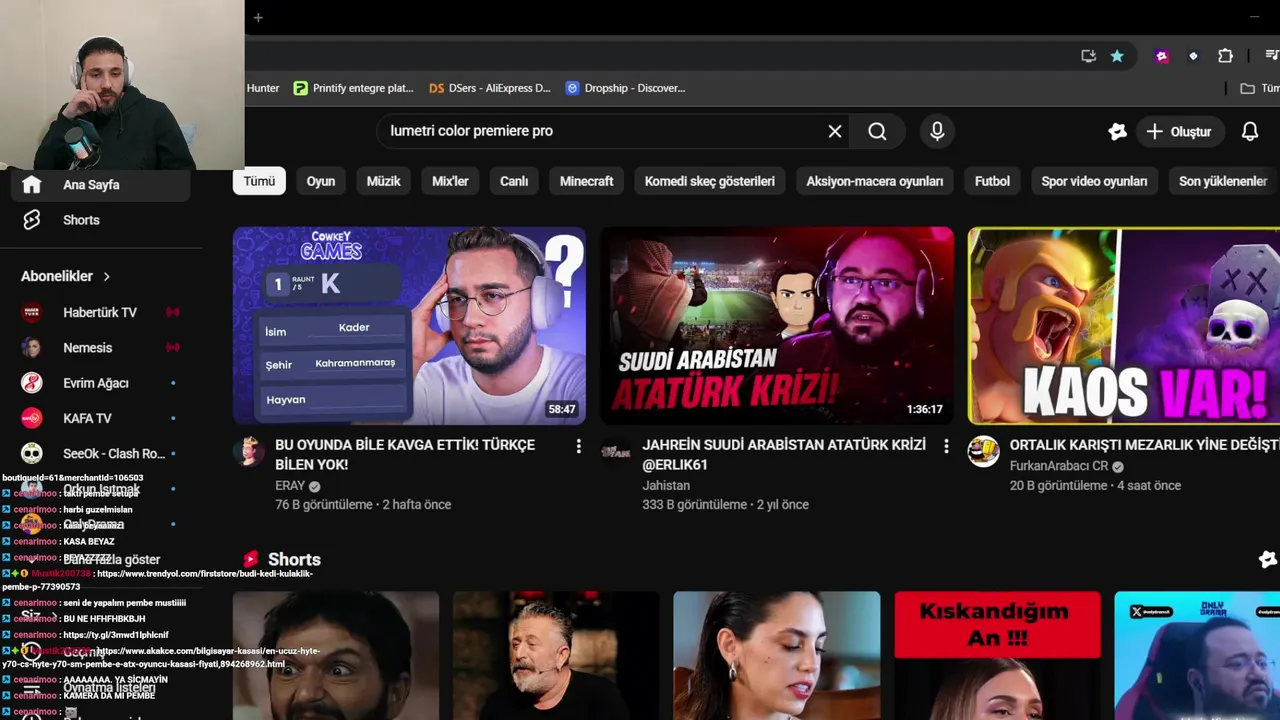Open Evrim Ağacı channel avatar
Image resolution: width=1280 pixels, height=720 pixels.
coord(32,383)
